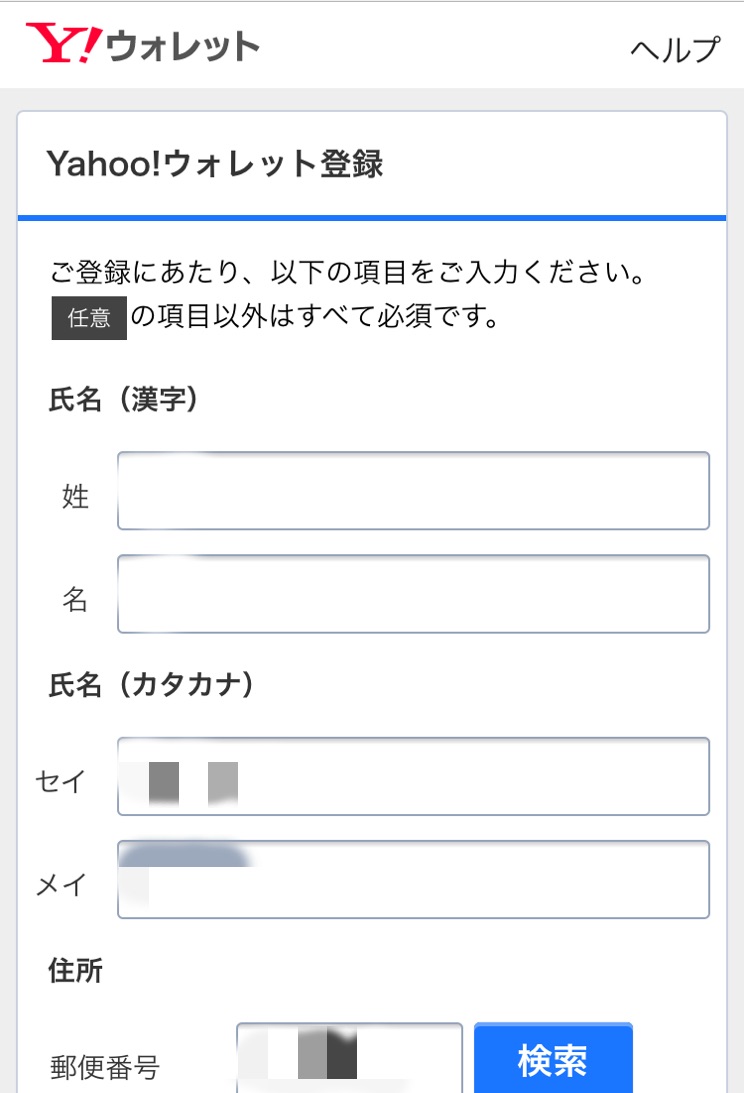Click the 郵便番号 postal code input box
Viewport: 744px width, 1093px height.
pyautogui.click(x=349, y=1058)
